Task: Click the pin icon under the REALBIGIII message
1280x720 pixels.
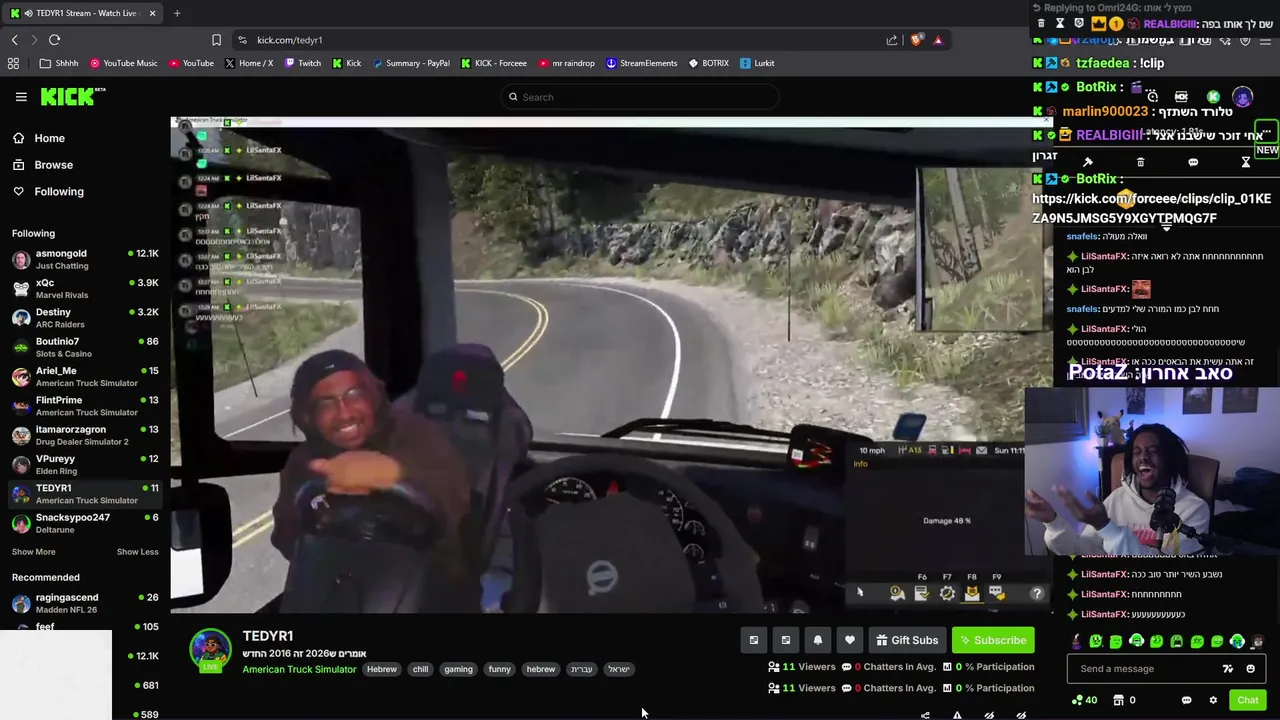Action: (1088, 162)
